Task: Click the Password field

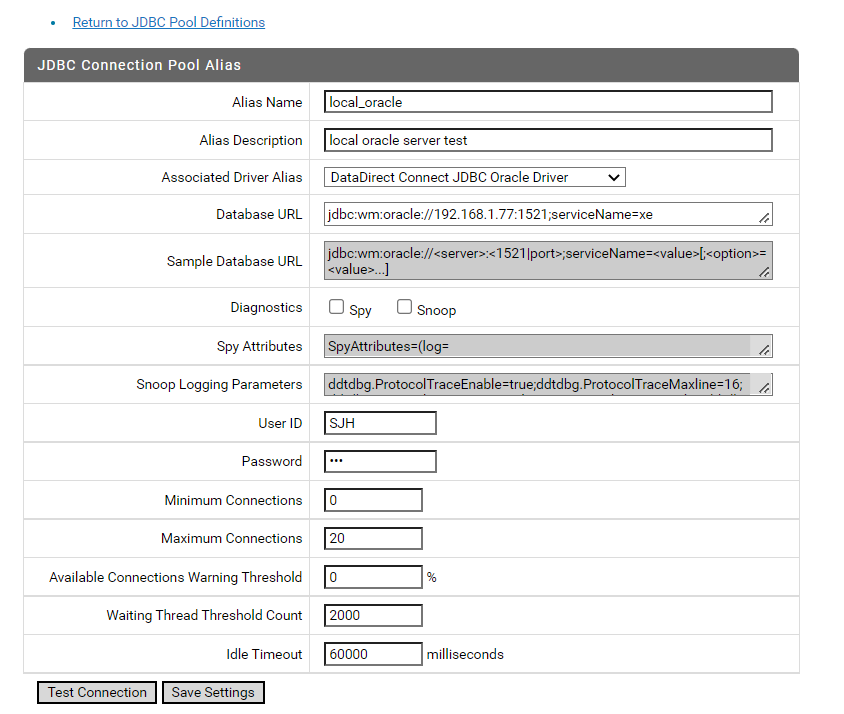Action: tap(381, 462)
